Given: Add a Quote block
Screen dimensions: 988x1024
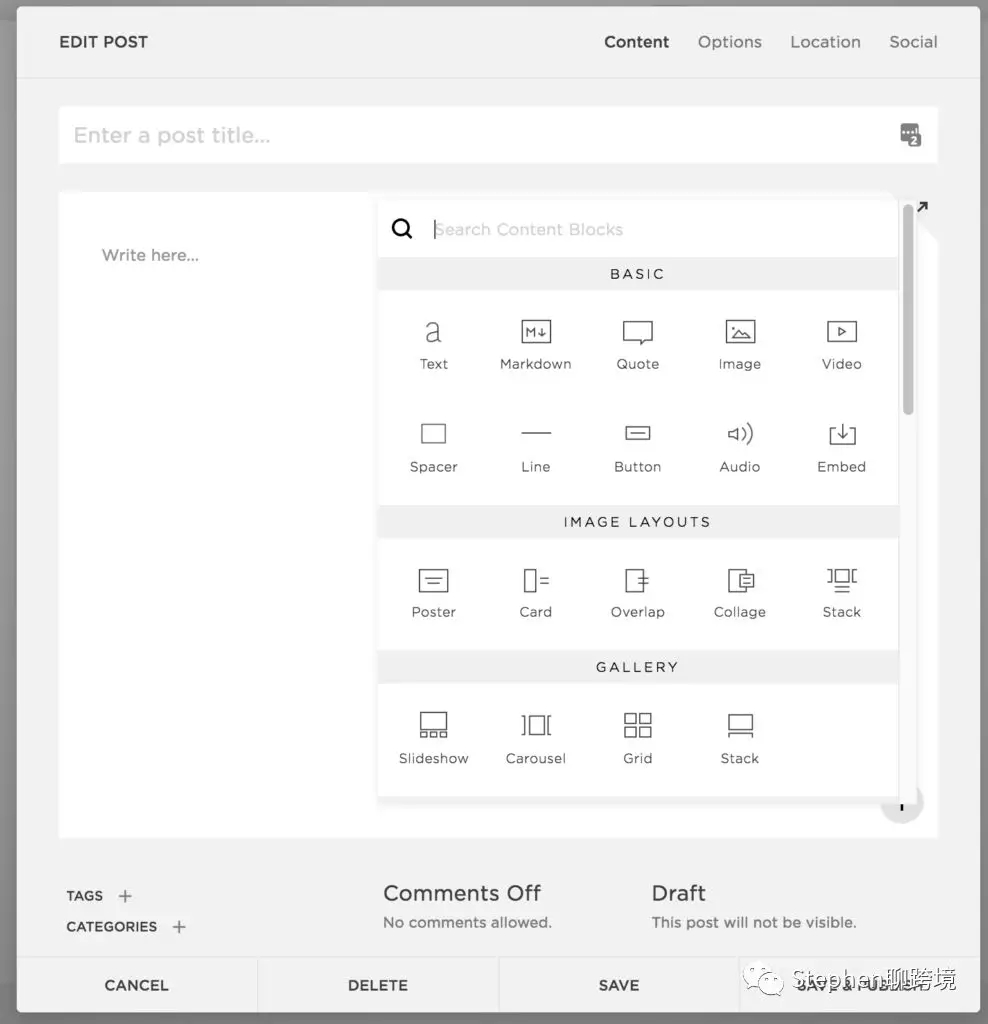Looking at the screenshot, I should 637,340.
